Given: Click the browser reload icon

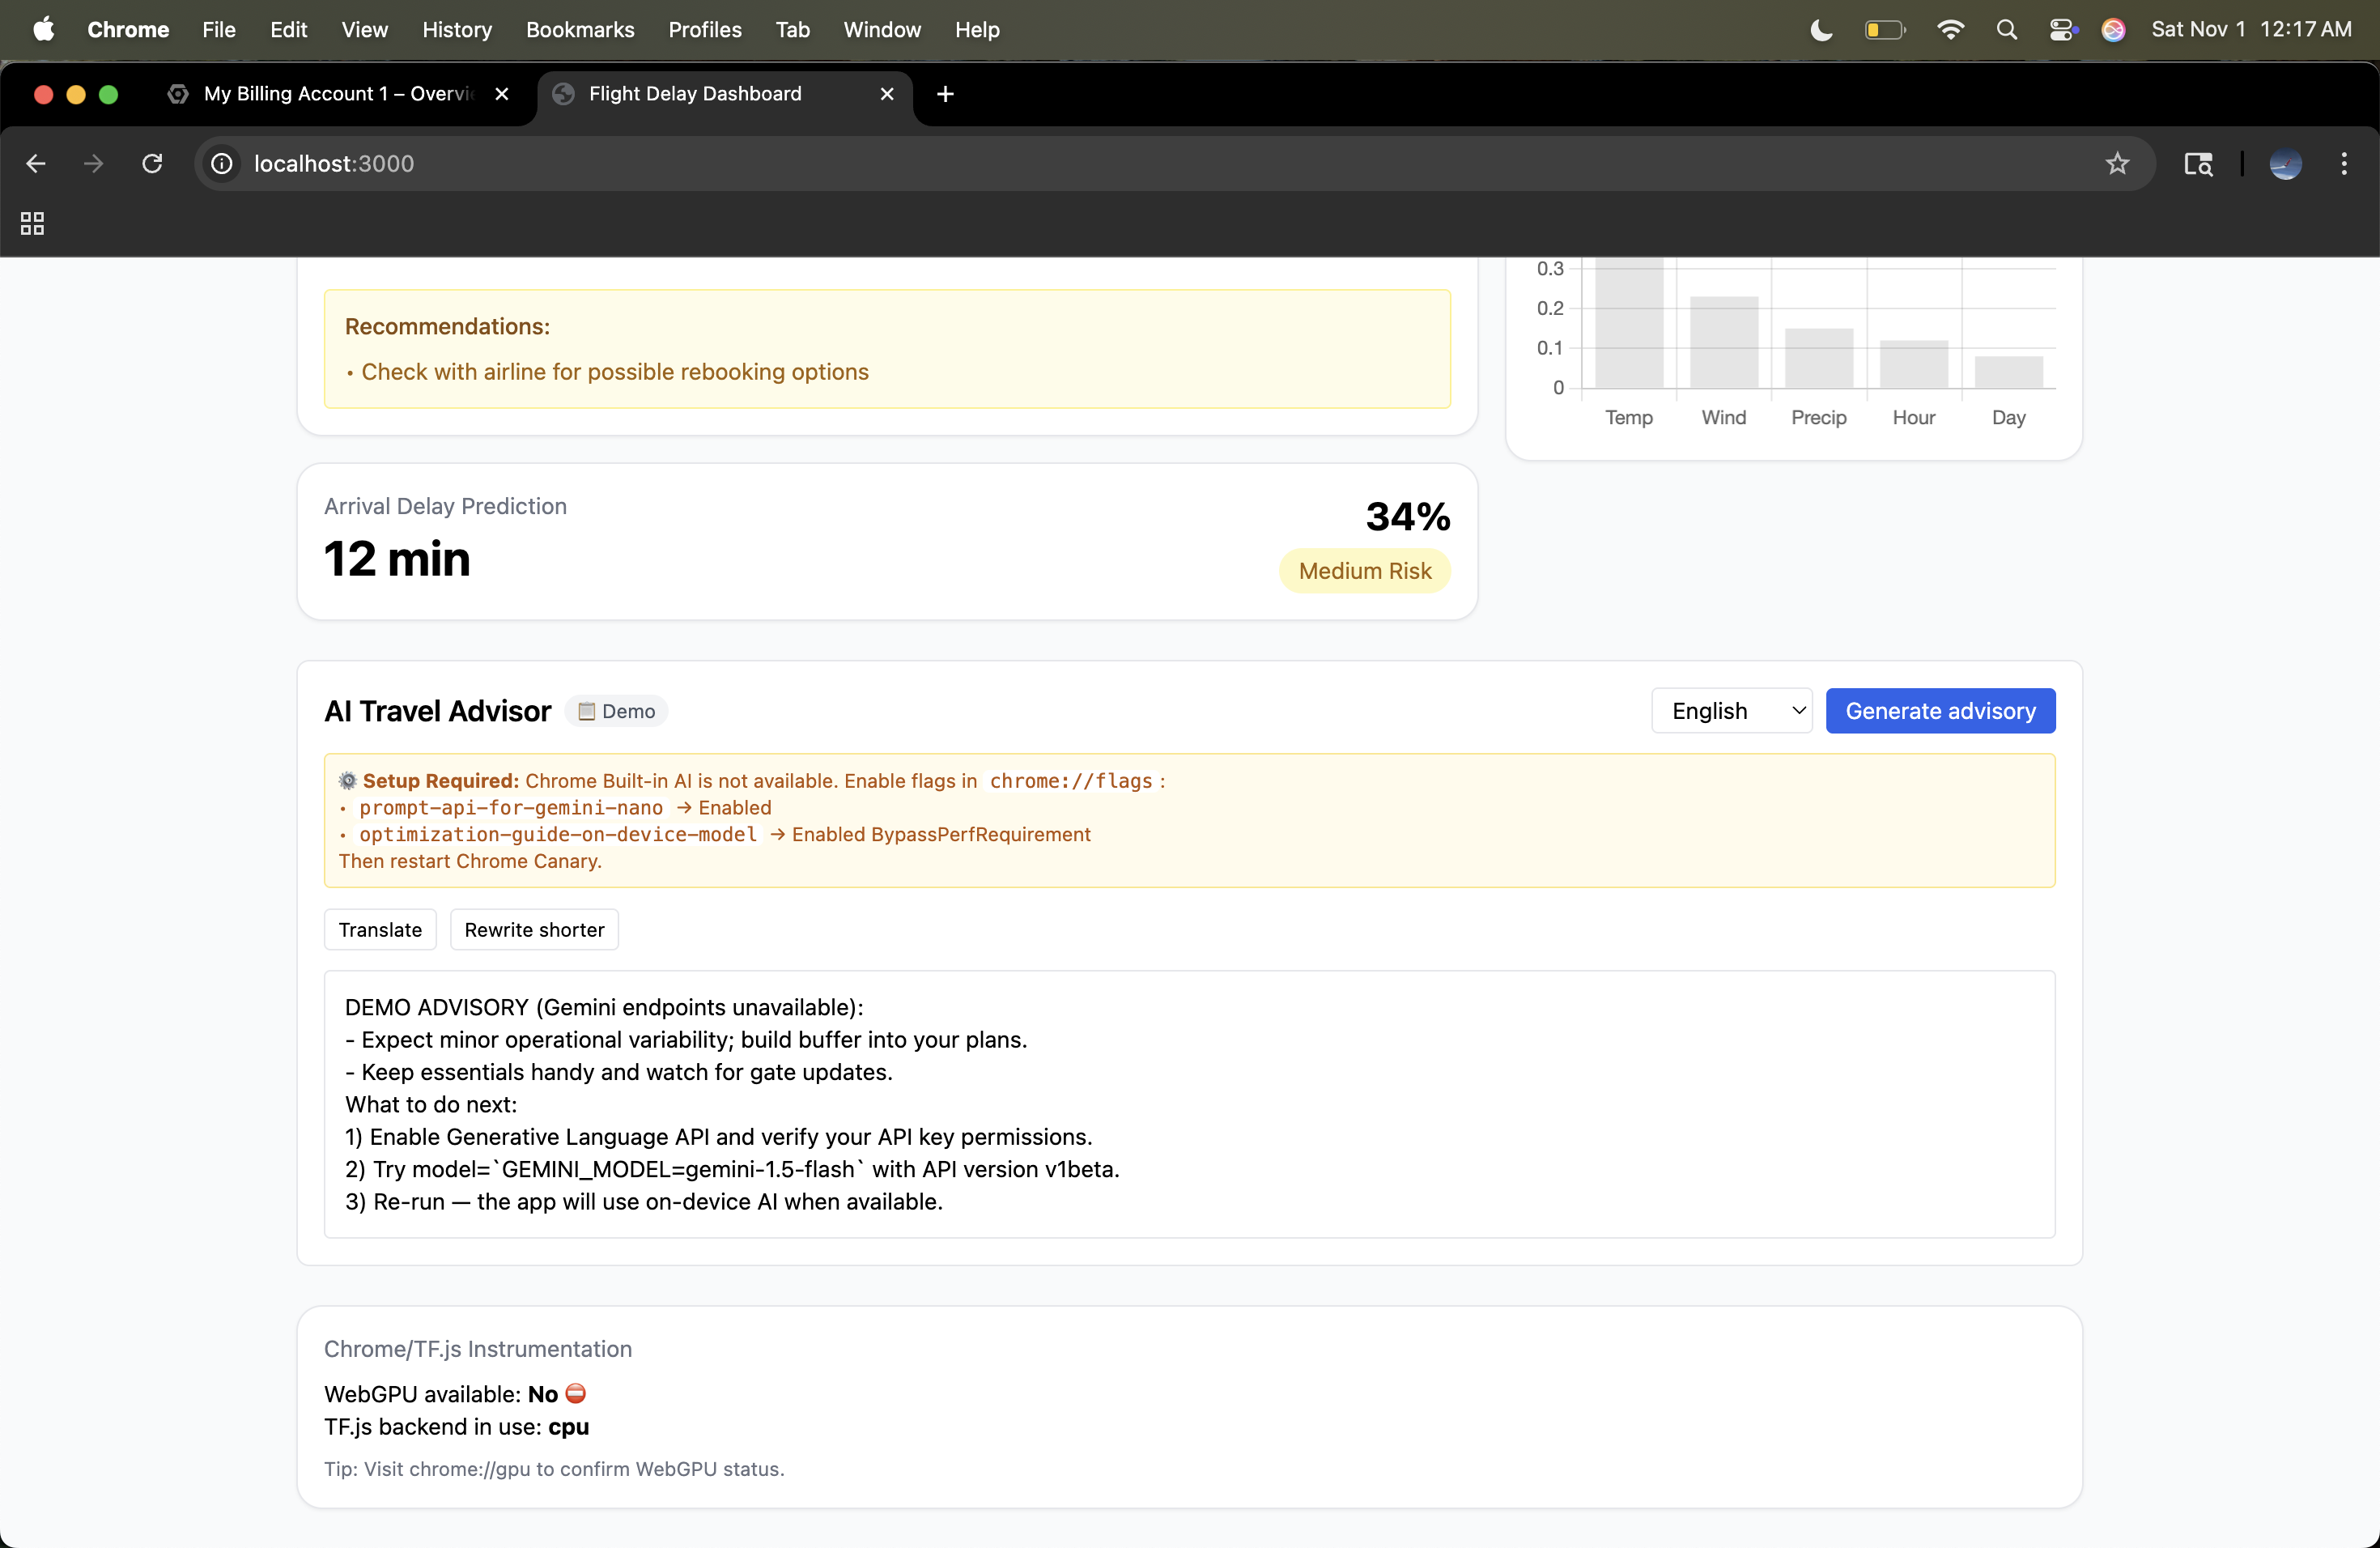Looking at the screenshot, I should click(x=152, y=163).
